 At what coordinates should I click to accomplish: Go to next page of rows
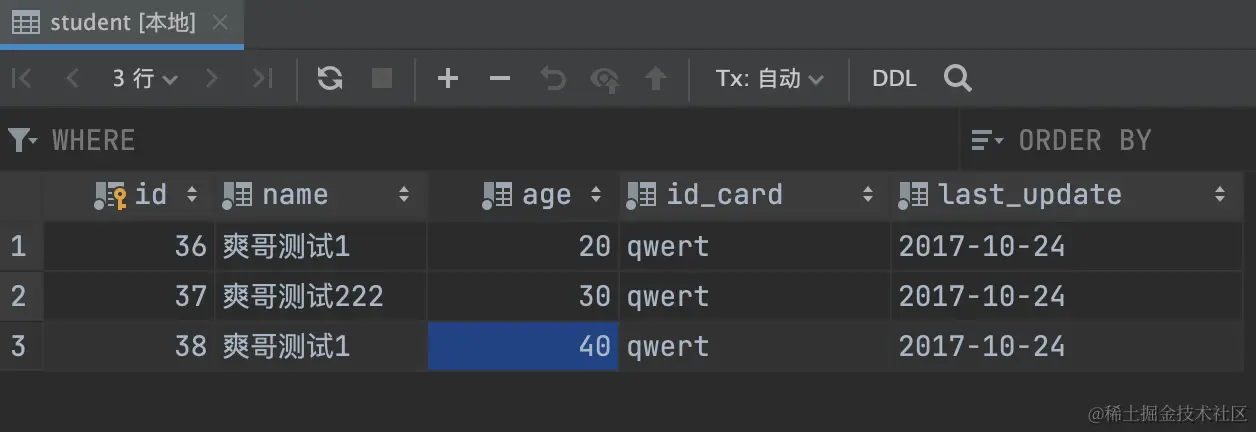click(x=211, y=79)
